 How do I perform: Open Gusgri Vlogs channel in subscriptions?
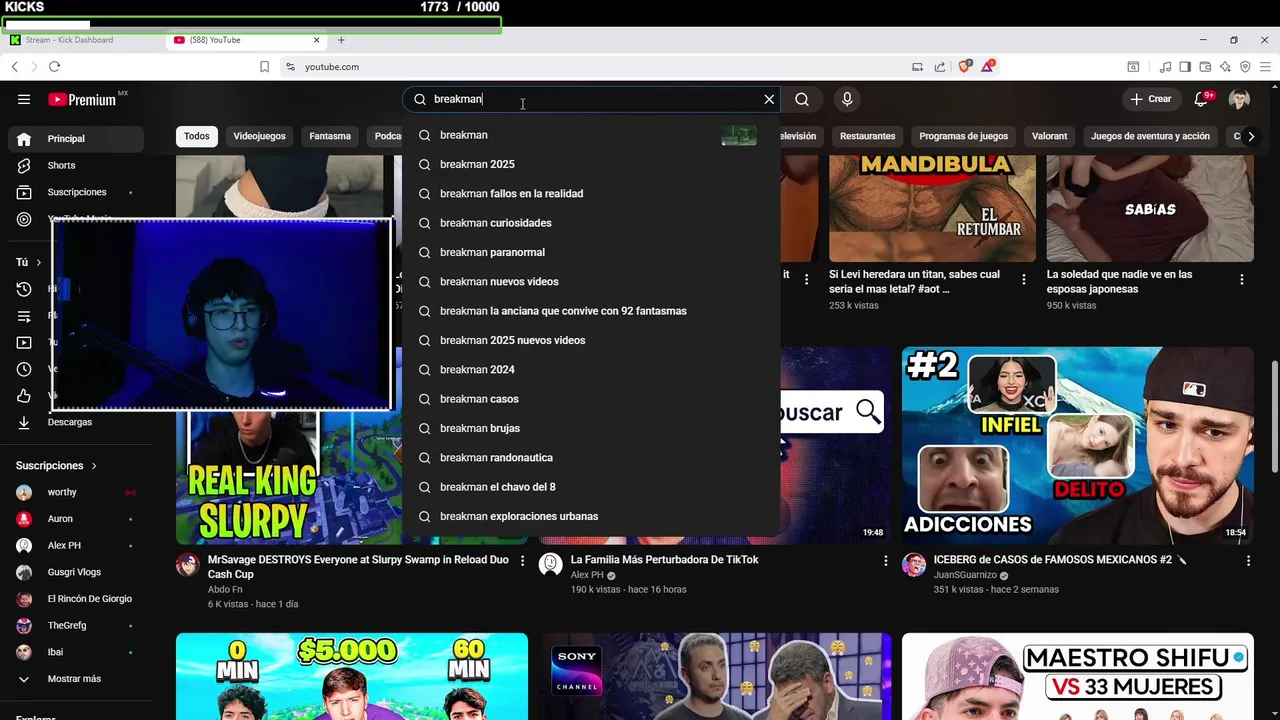tap(76, 572)
